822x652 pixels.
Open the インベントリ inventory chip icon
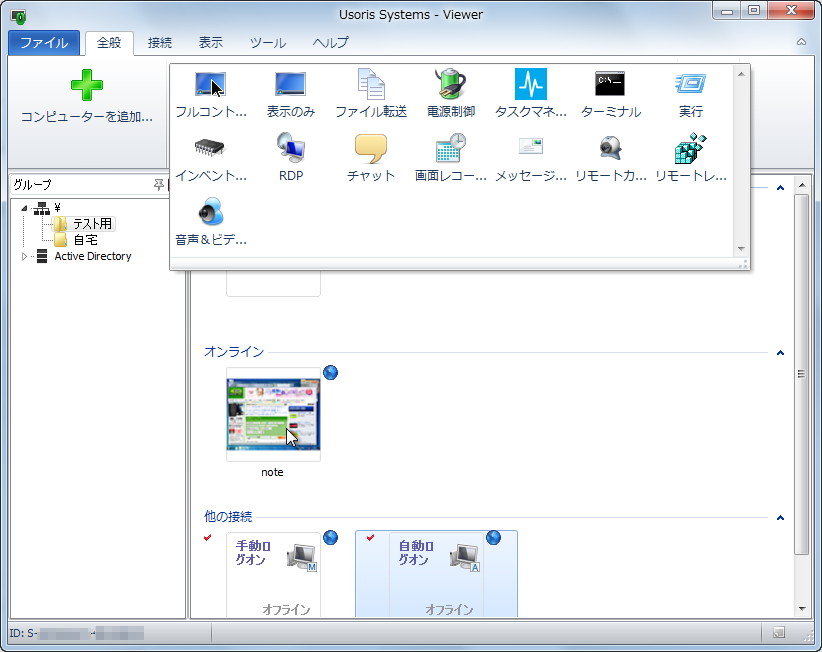(x=210, y=148)
